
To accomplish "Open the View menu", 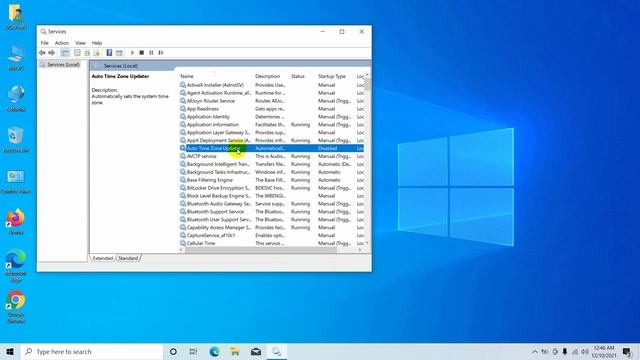I will coord(80,43).
